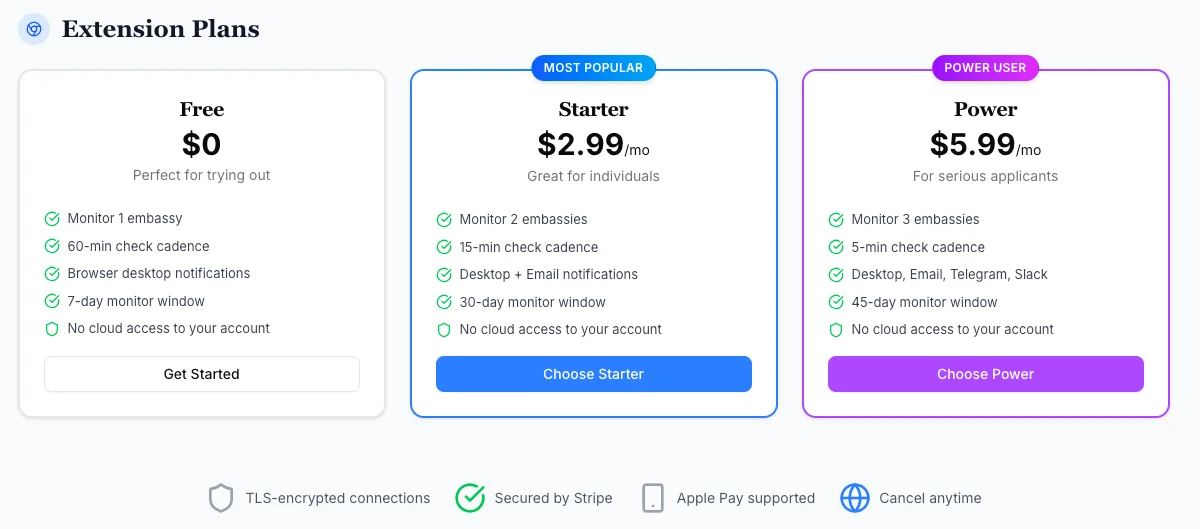Click the checkmark beside Desktop, Email, Telegram, Slack

pyautogui.click(x=836, y=275)
